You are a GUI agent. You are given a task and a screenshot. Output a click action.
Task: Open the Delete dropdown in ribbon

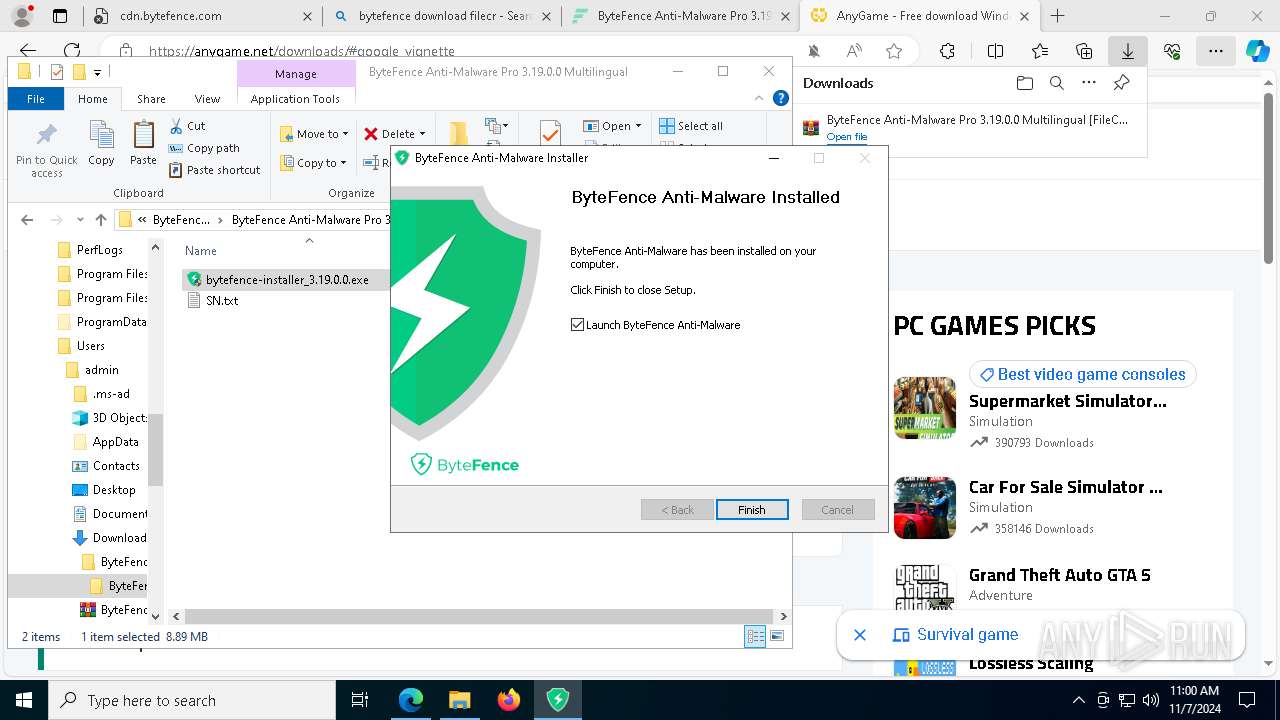395,134
